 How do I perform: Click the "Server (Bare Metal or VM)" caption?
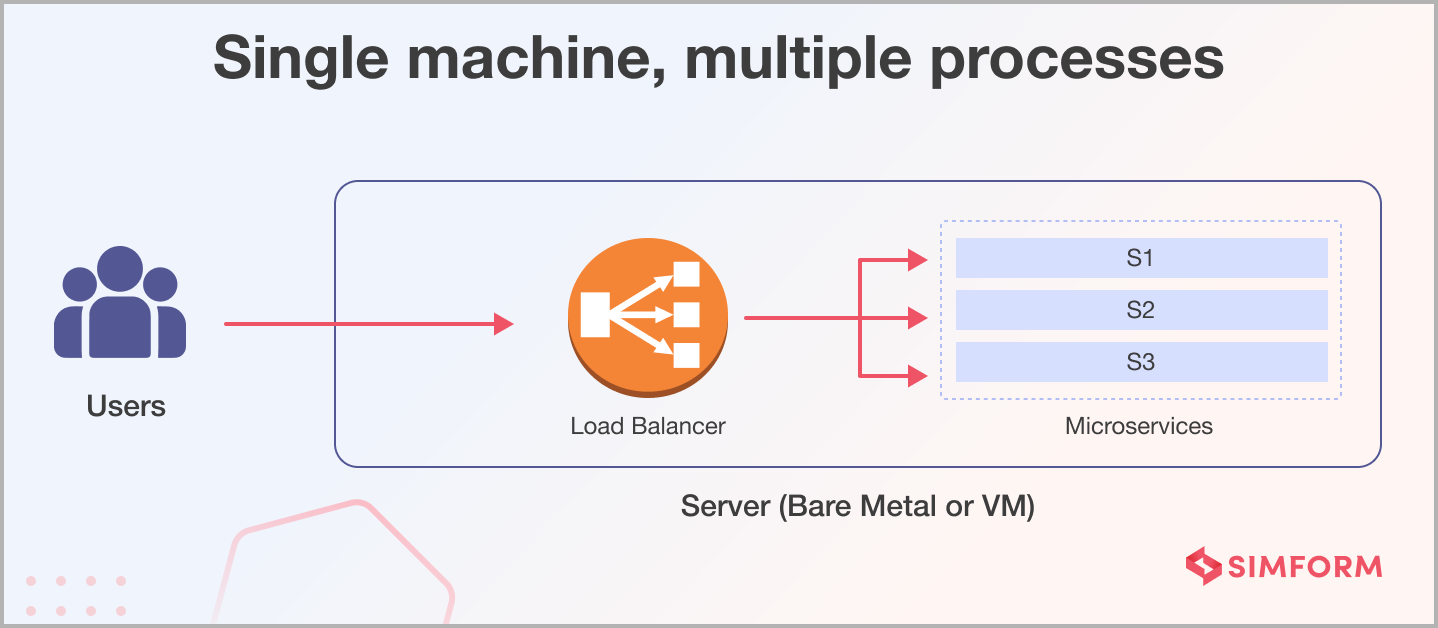(858, 506)
